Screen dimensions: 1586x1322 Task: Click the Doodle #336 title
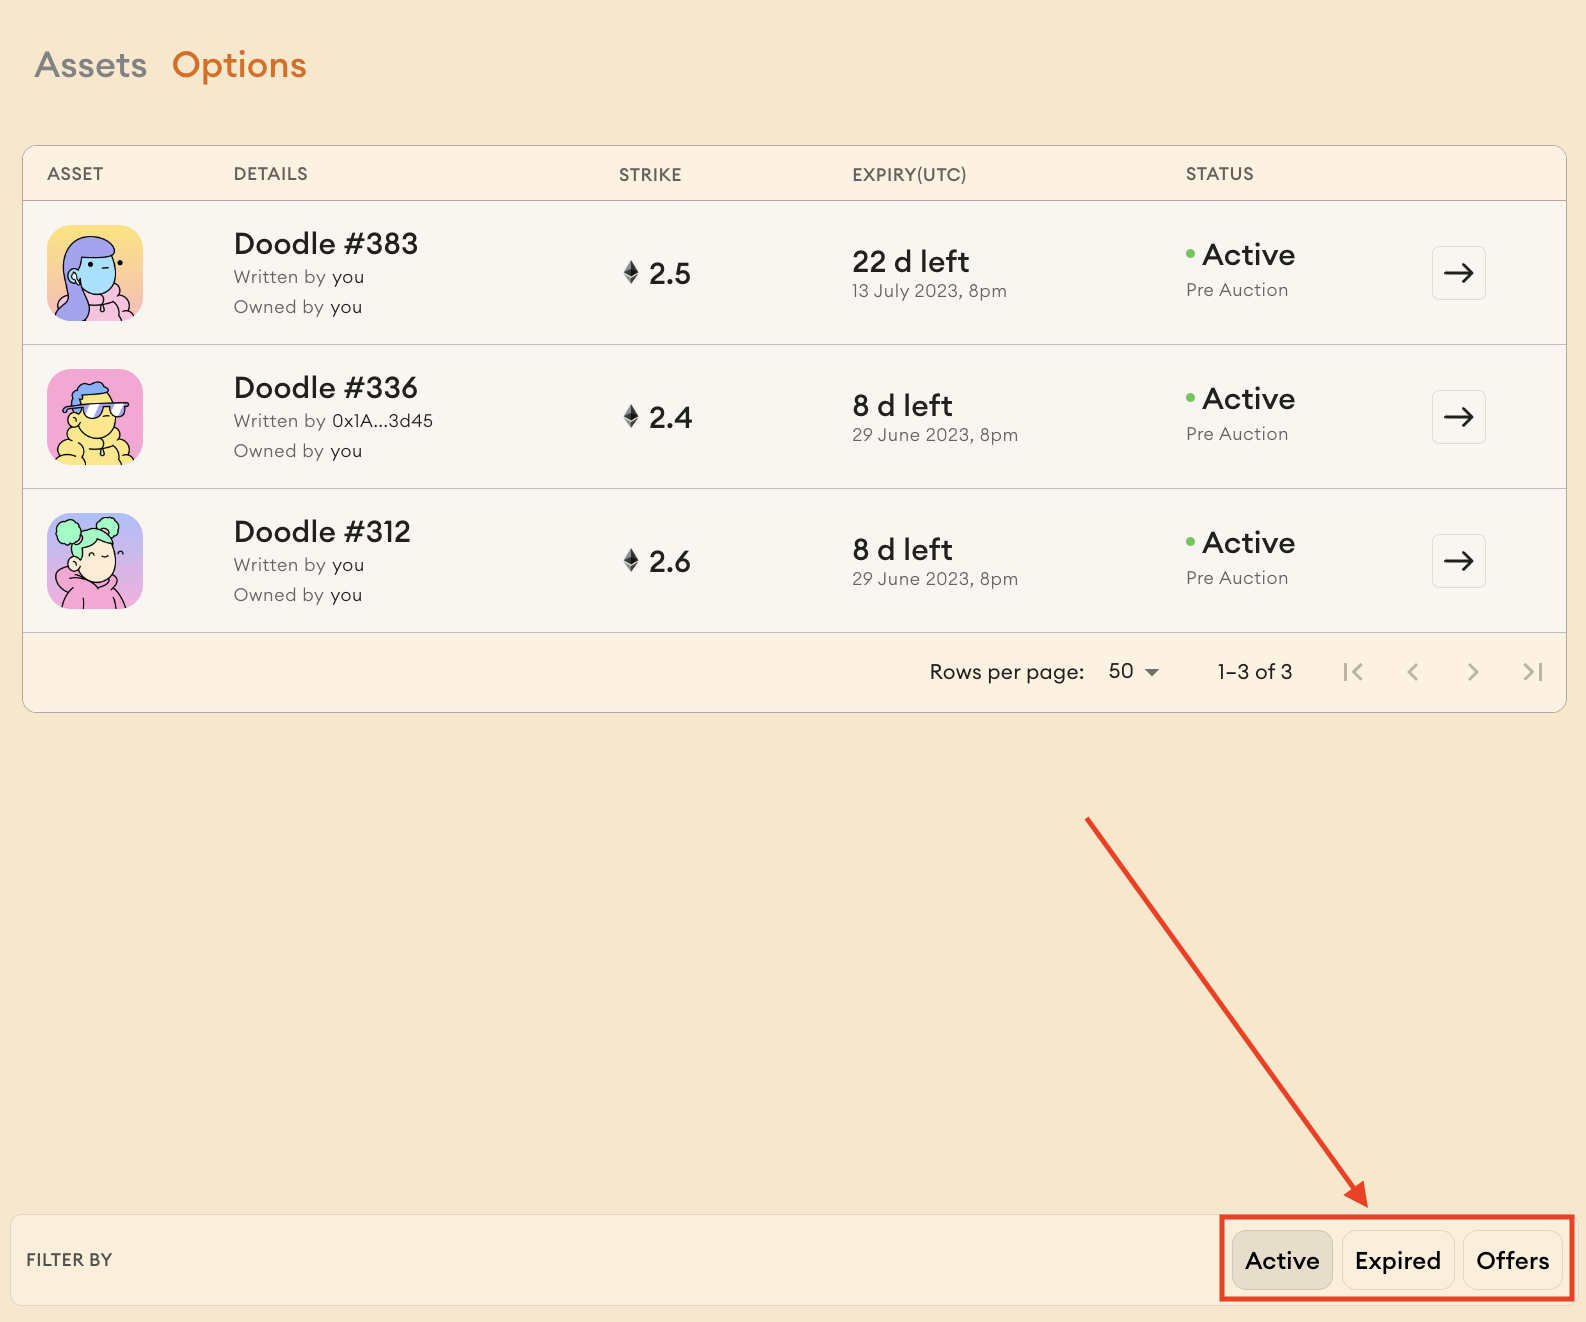[x=326, y=388]
